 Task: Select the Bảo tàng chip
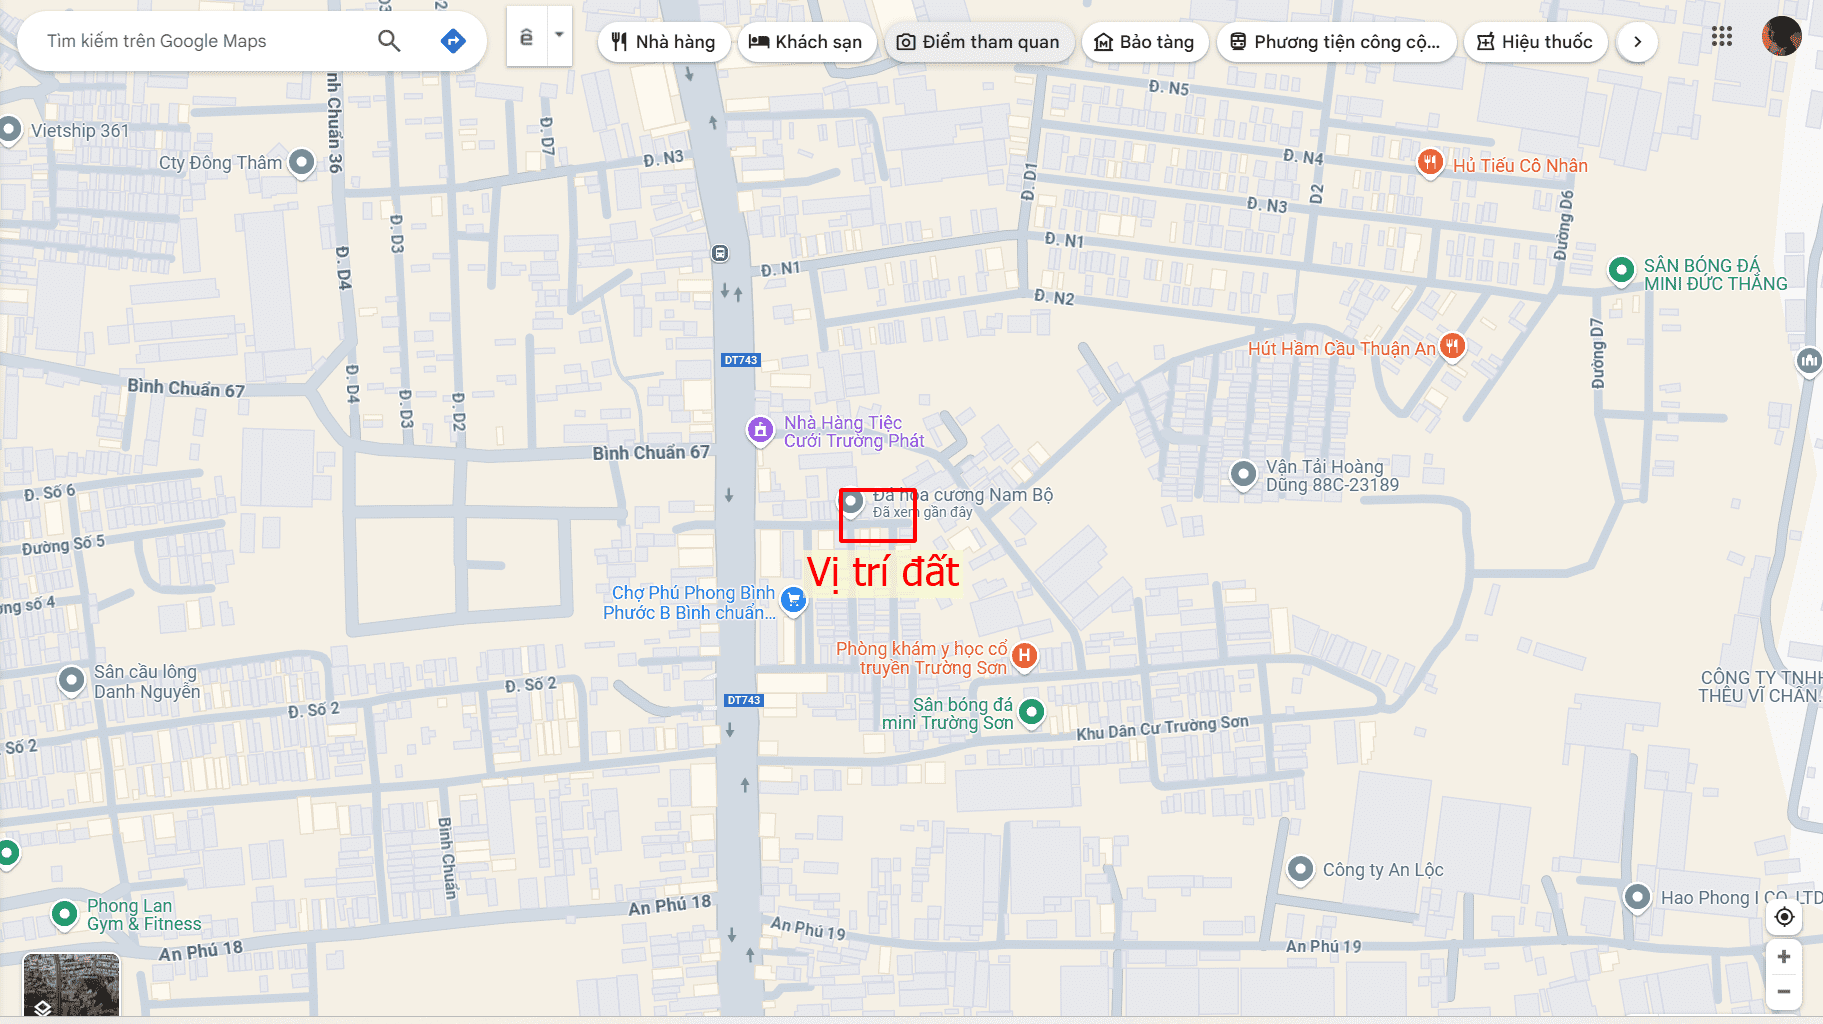1145,42
